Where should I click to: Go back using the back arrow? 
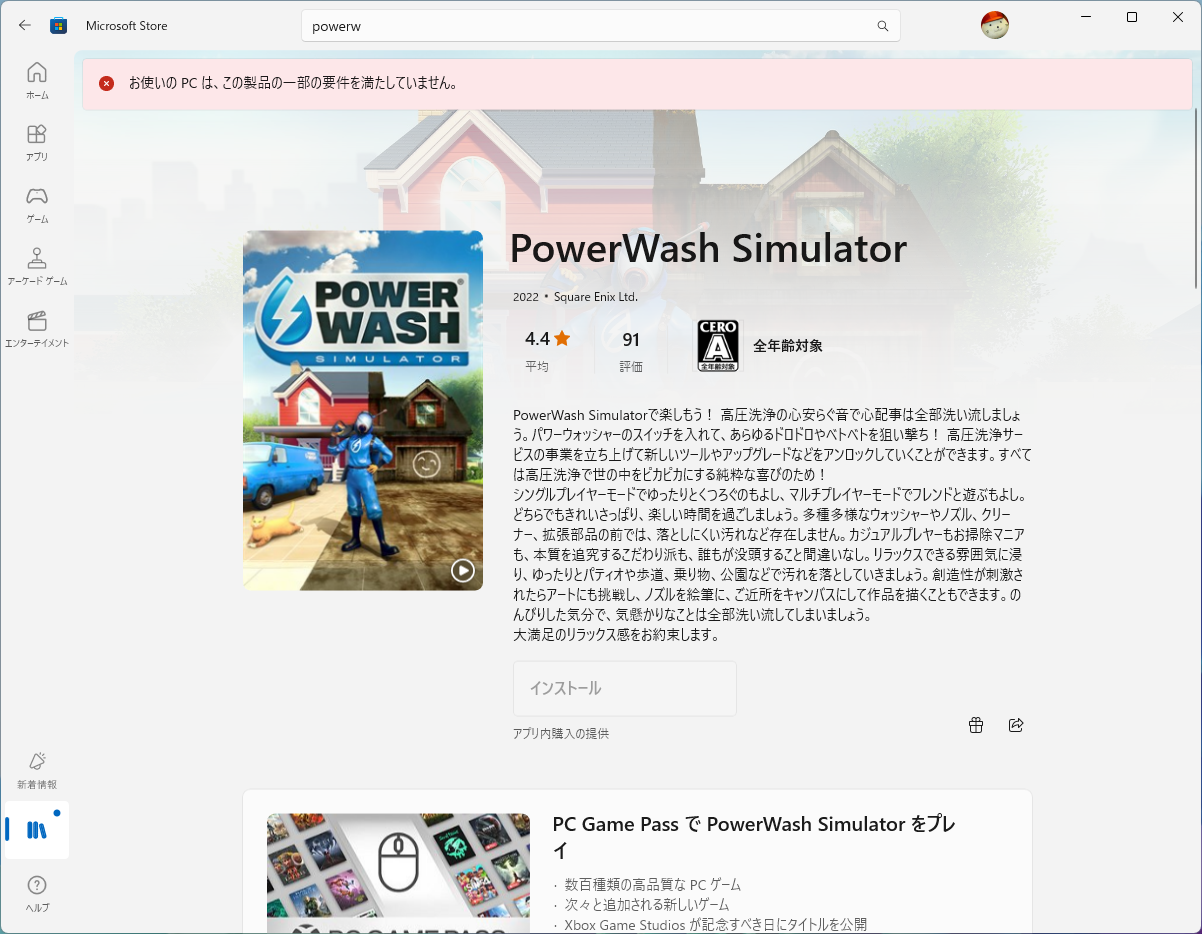[x=22, y=25]
